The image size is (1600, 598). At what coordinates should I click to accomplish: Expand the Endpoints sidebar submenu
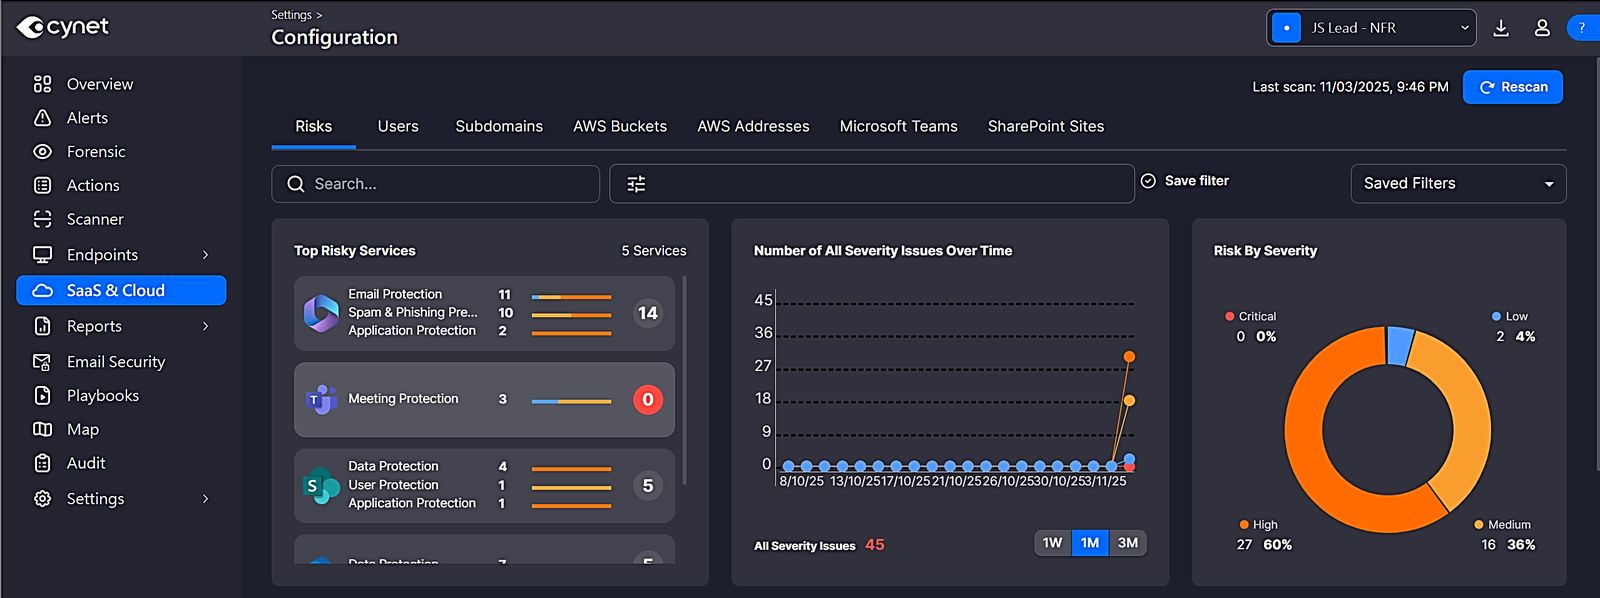(205, 255)
